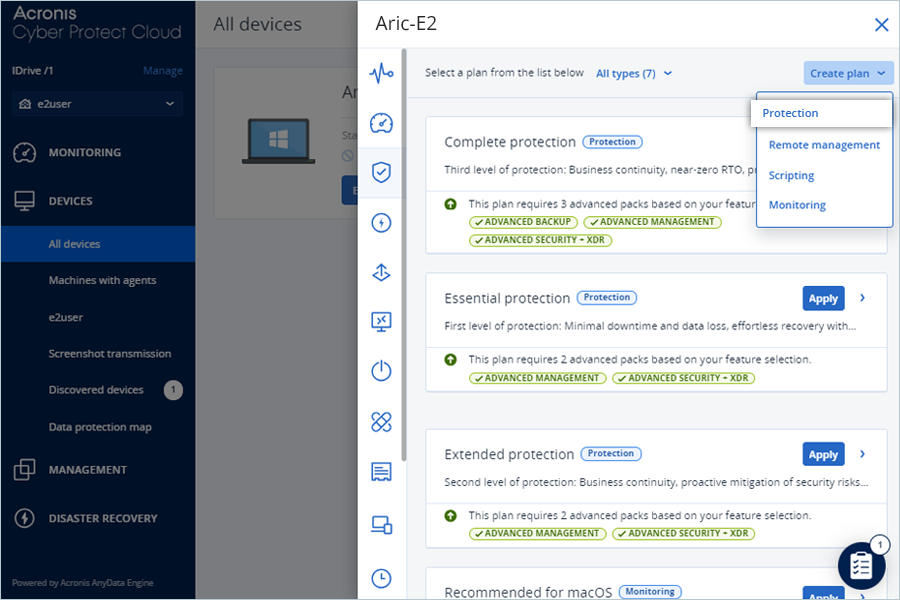Click the upgrade arrow icon in Essential protection
The image size is (900, 600).
451,359
